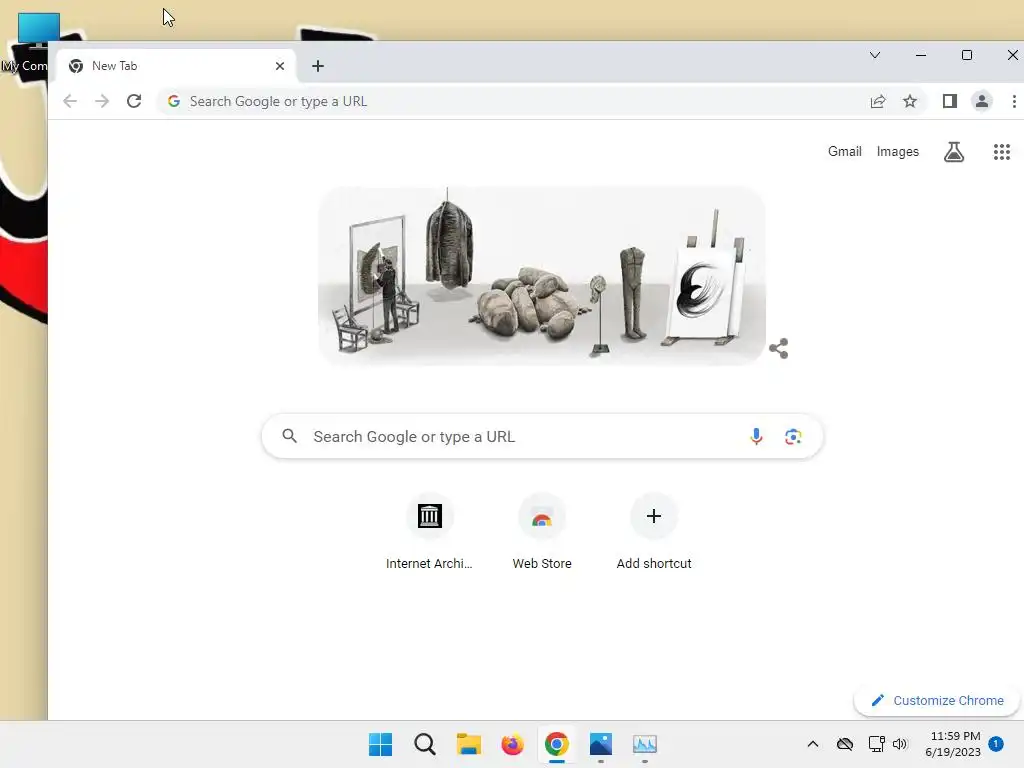This screenshot has height=768, width=1024.
Task: Show hidden system tray icons
Action: (x=812, y=744)
